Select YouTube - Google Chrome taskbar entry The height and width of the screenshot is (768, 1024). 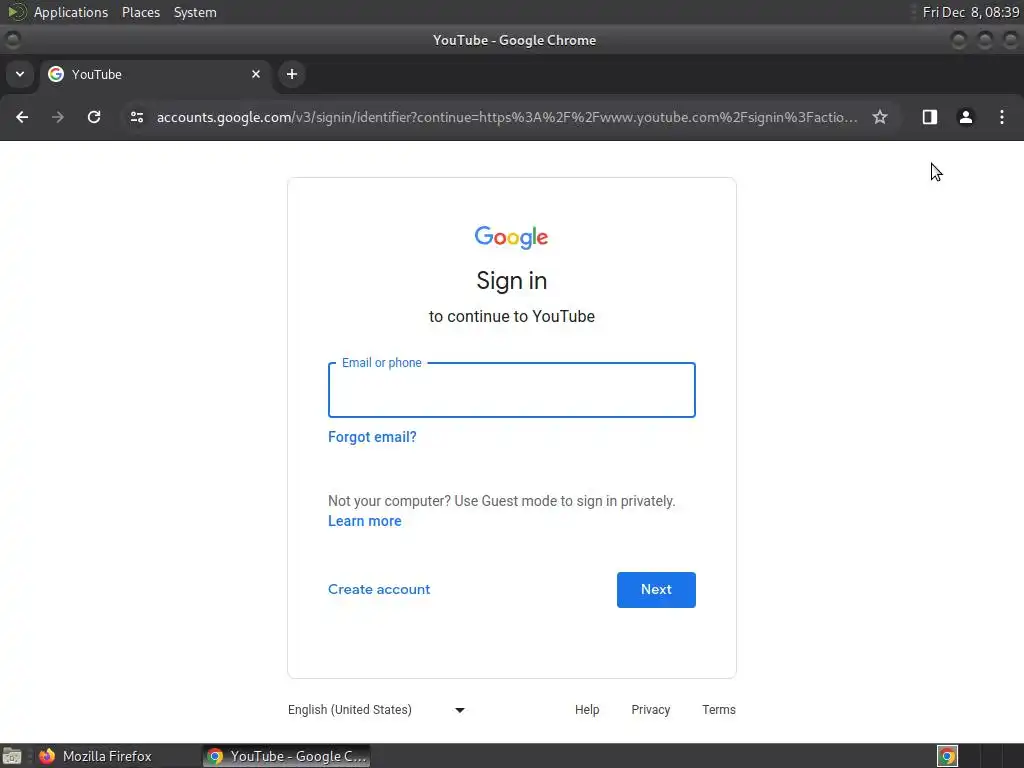(287, 756)
